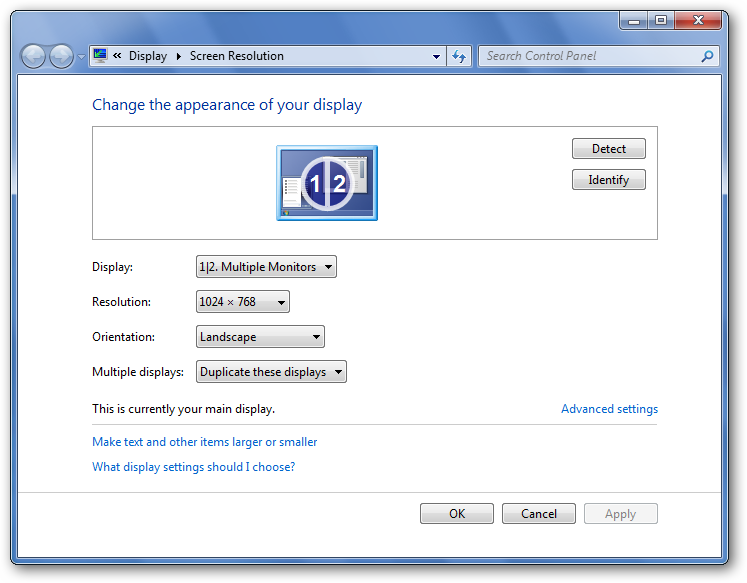Click the heading Change the appearance of your display

tap(227, 105)
